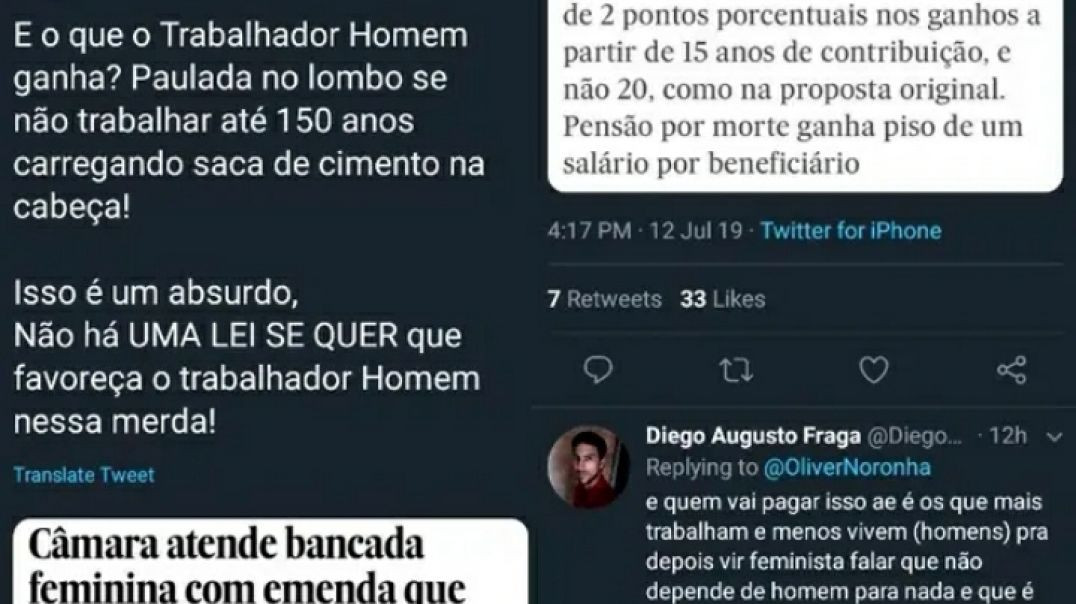
Task: Open the @Diego... username handle
Action: pos(915,436)
